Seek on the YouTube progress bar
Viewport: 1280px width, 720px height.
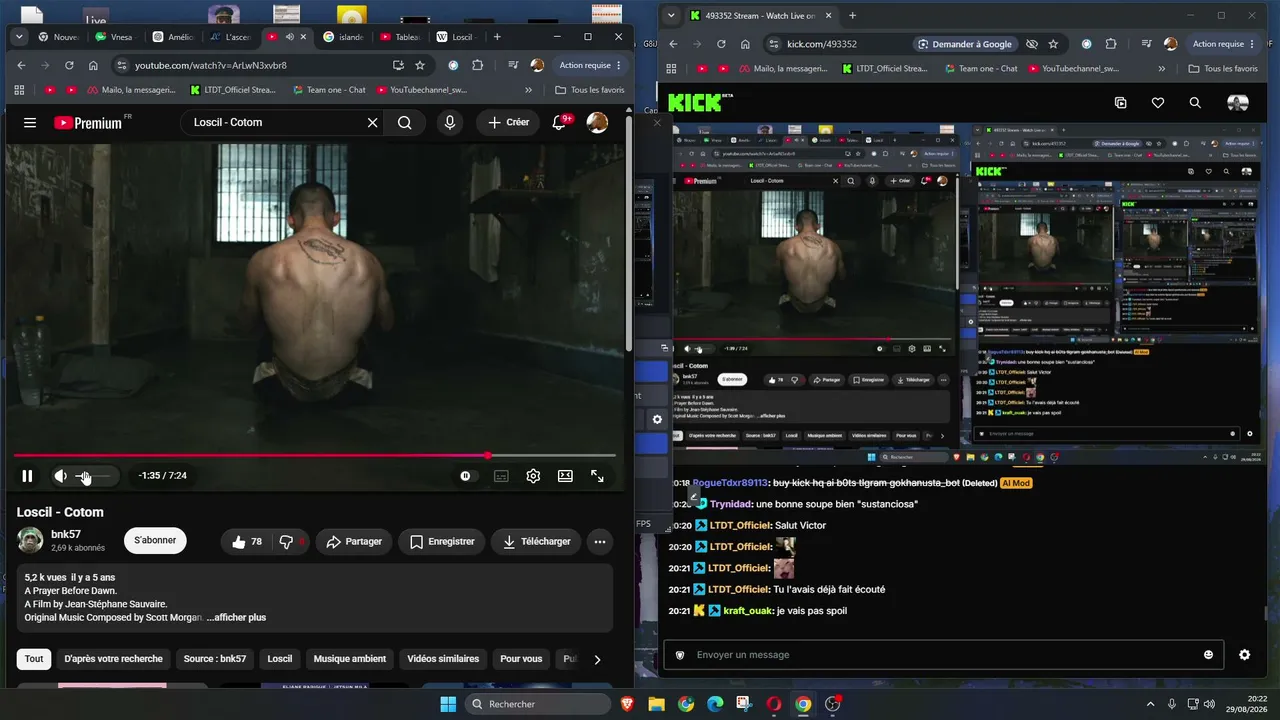point(314,456)
